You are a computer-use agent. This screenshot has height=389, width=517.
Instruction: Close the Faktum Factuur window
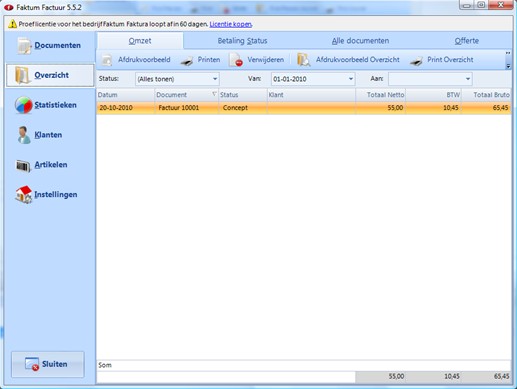click(501, 5)
